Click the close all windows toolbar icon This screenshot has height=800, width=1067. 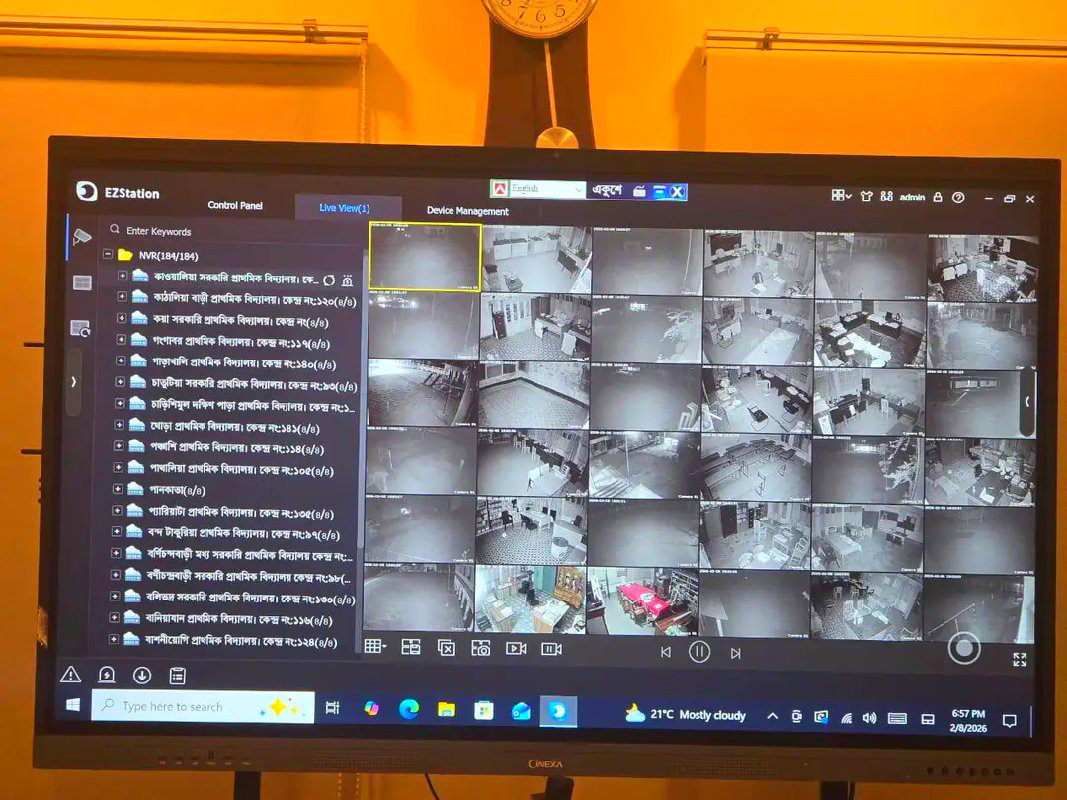[x=446, y=648]
